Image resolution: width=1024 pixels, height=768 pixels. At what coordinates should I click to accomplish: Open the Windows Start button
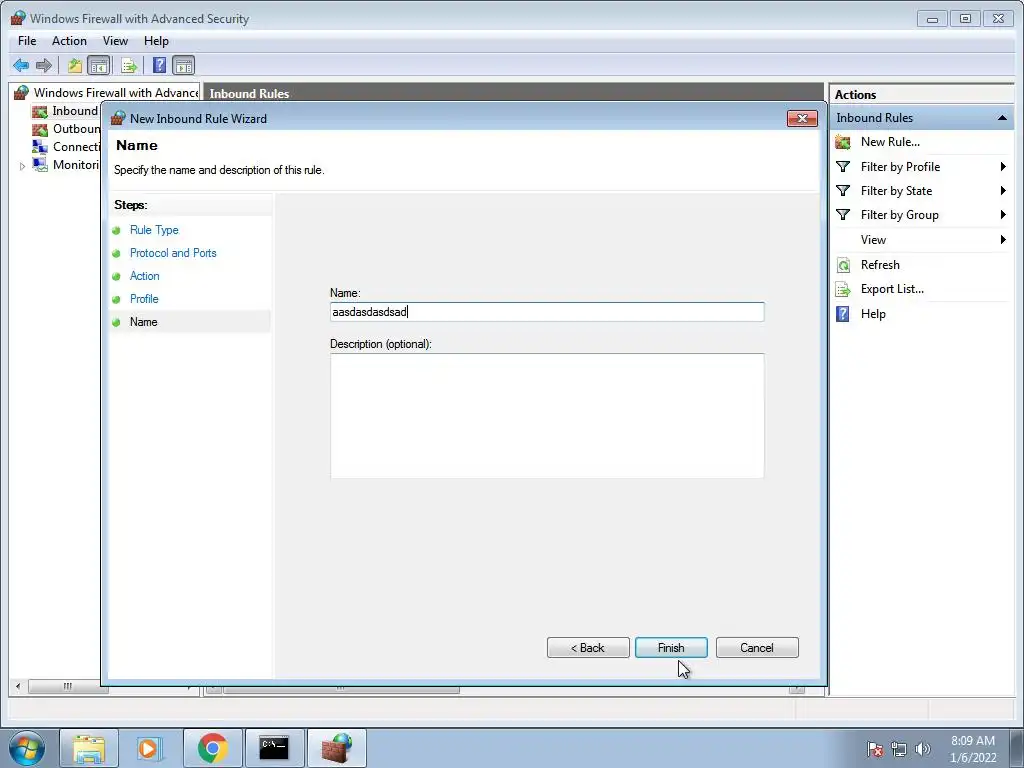point(26,748)
